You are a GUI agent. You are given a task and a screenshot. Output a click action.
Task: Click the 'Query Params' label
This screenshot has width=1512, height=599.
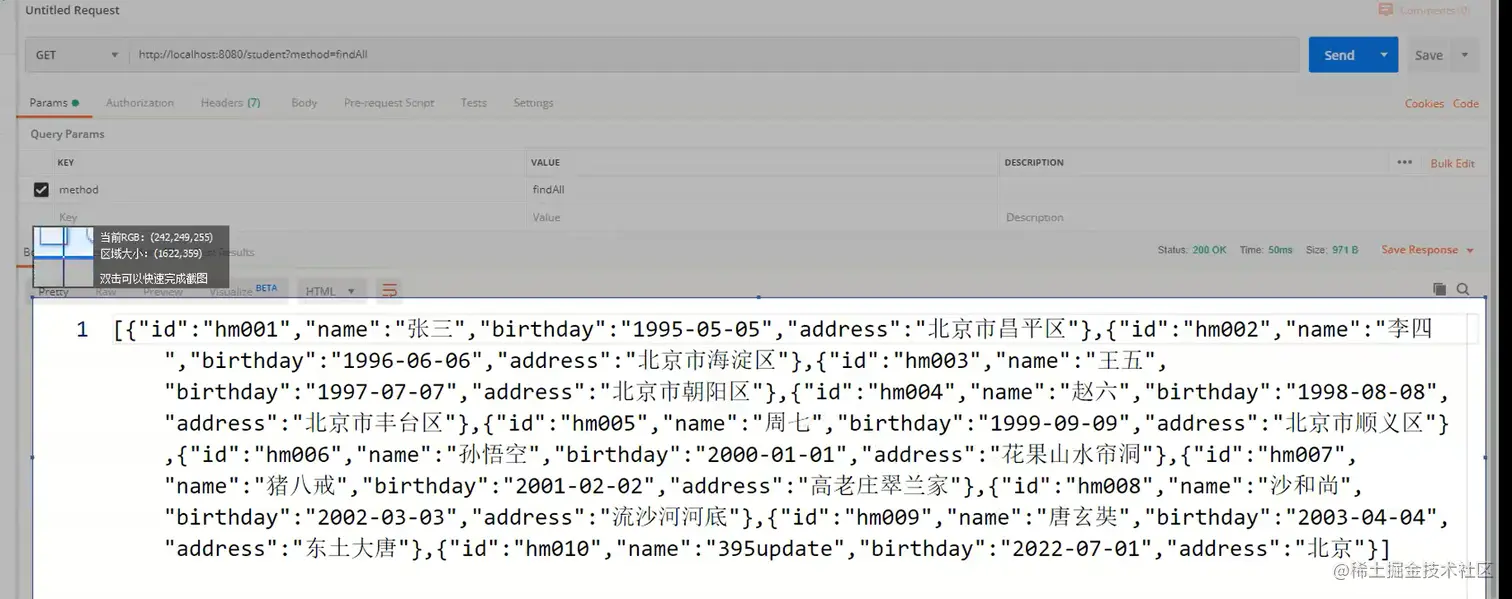click(67, 134)
